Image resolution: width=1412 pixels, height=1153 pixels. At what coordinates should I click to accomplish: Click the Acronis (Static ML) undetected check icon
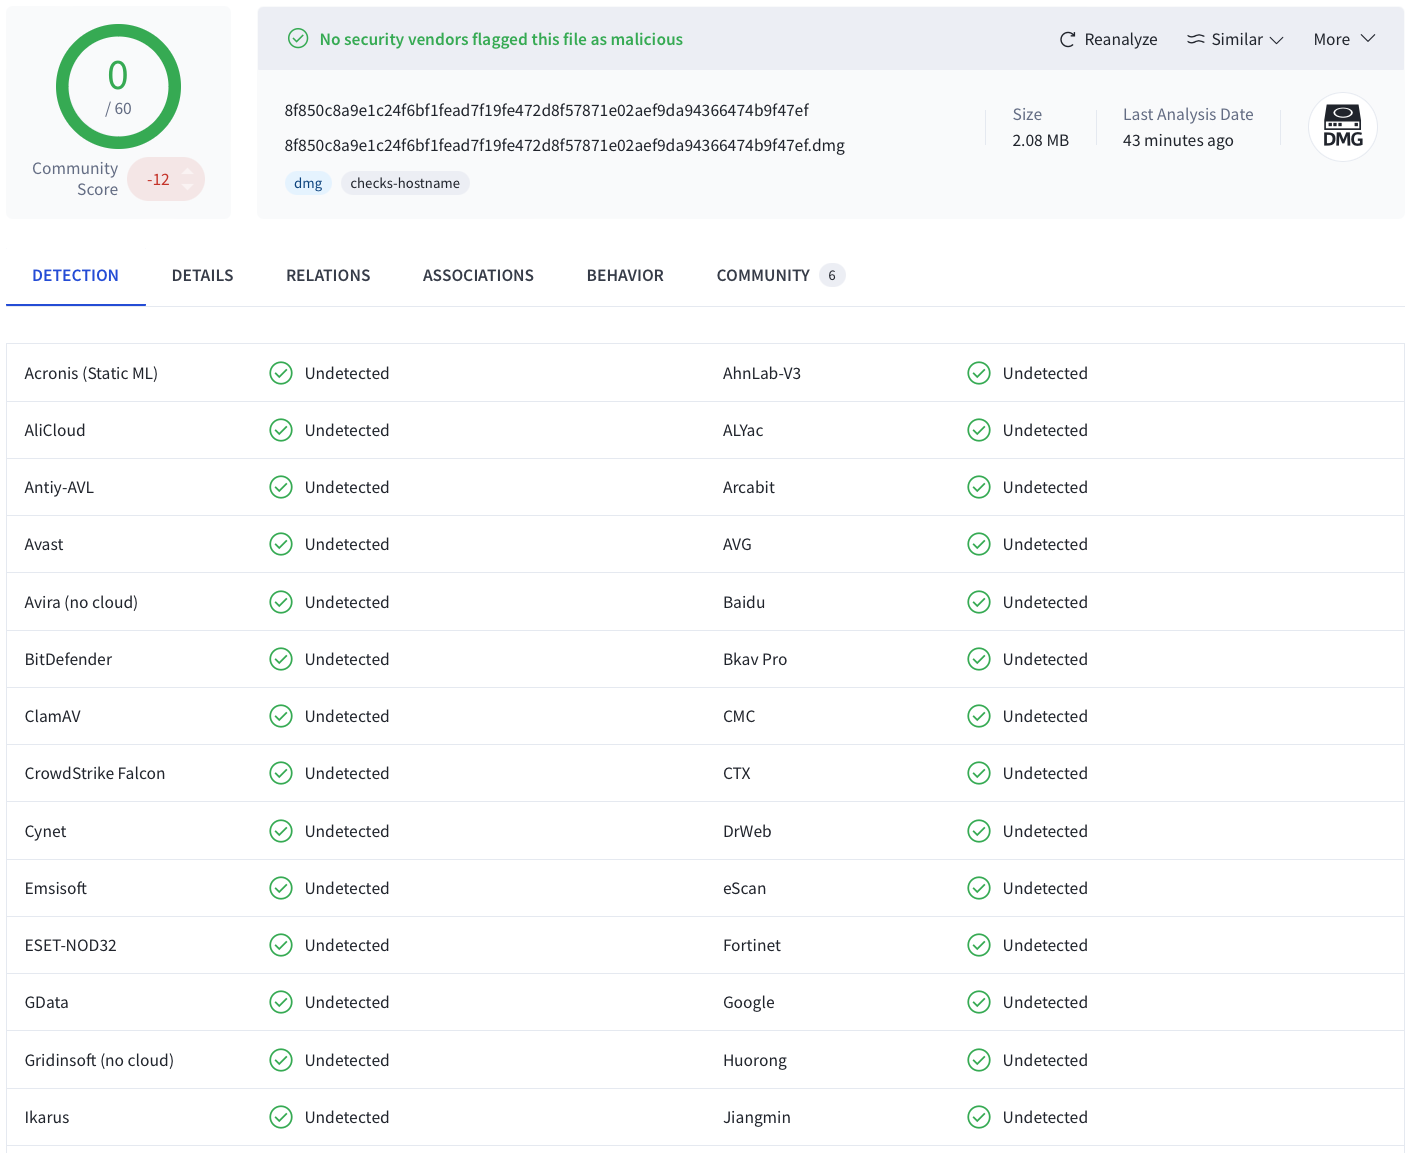coord(281,373)
